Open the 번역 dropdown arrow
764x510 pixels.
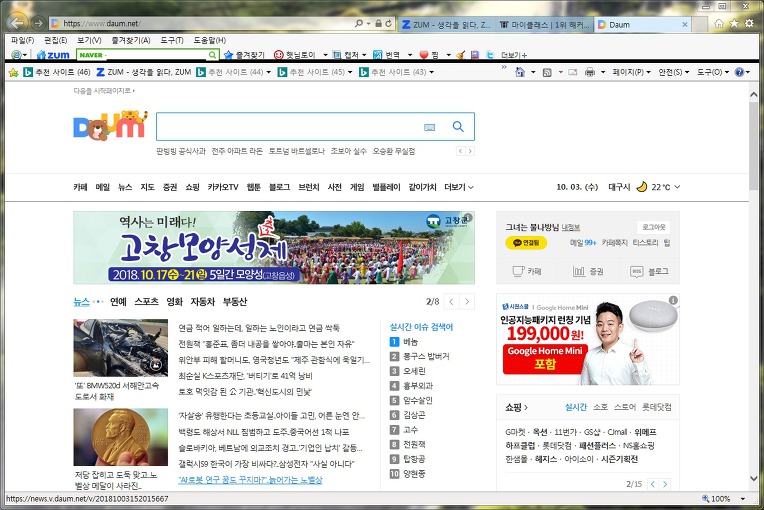[410, 55]
